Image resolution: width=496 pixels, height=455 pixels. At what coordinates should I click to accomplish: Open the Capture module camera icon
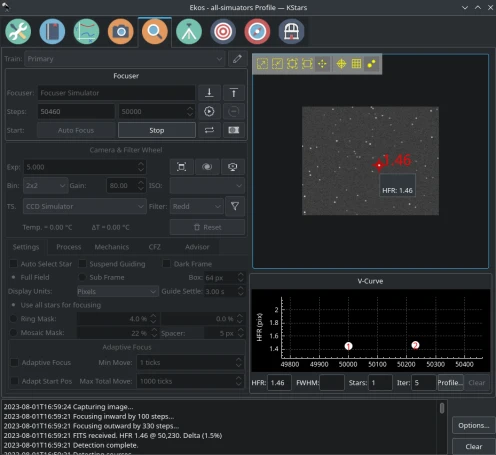pos(121,32)
